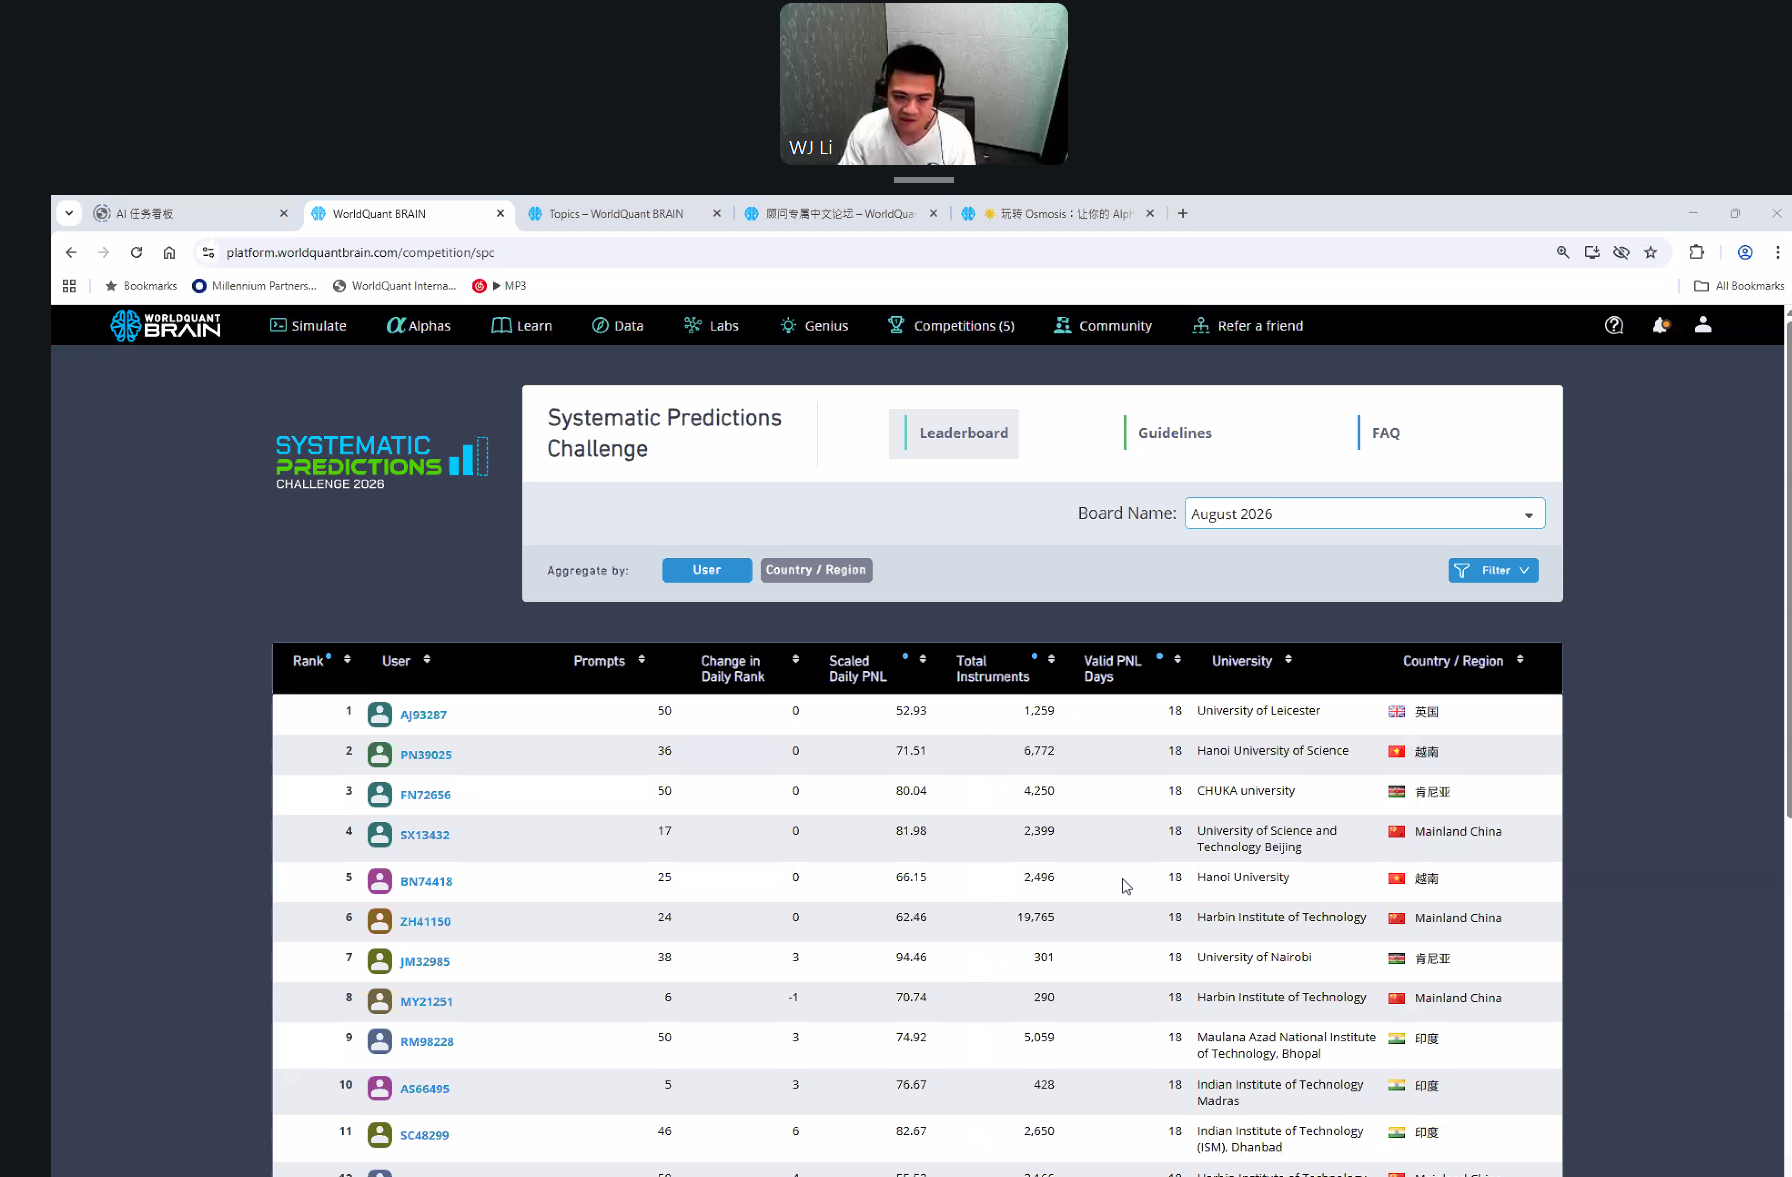Image resolution: width=1792 pixels, height=1177 pixels.
Task: Open the tab search dropdown arrow
Action: [x=69, y=213]
